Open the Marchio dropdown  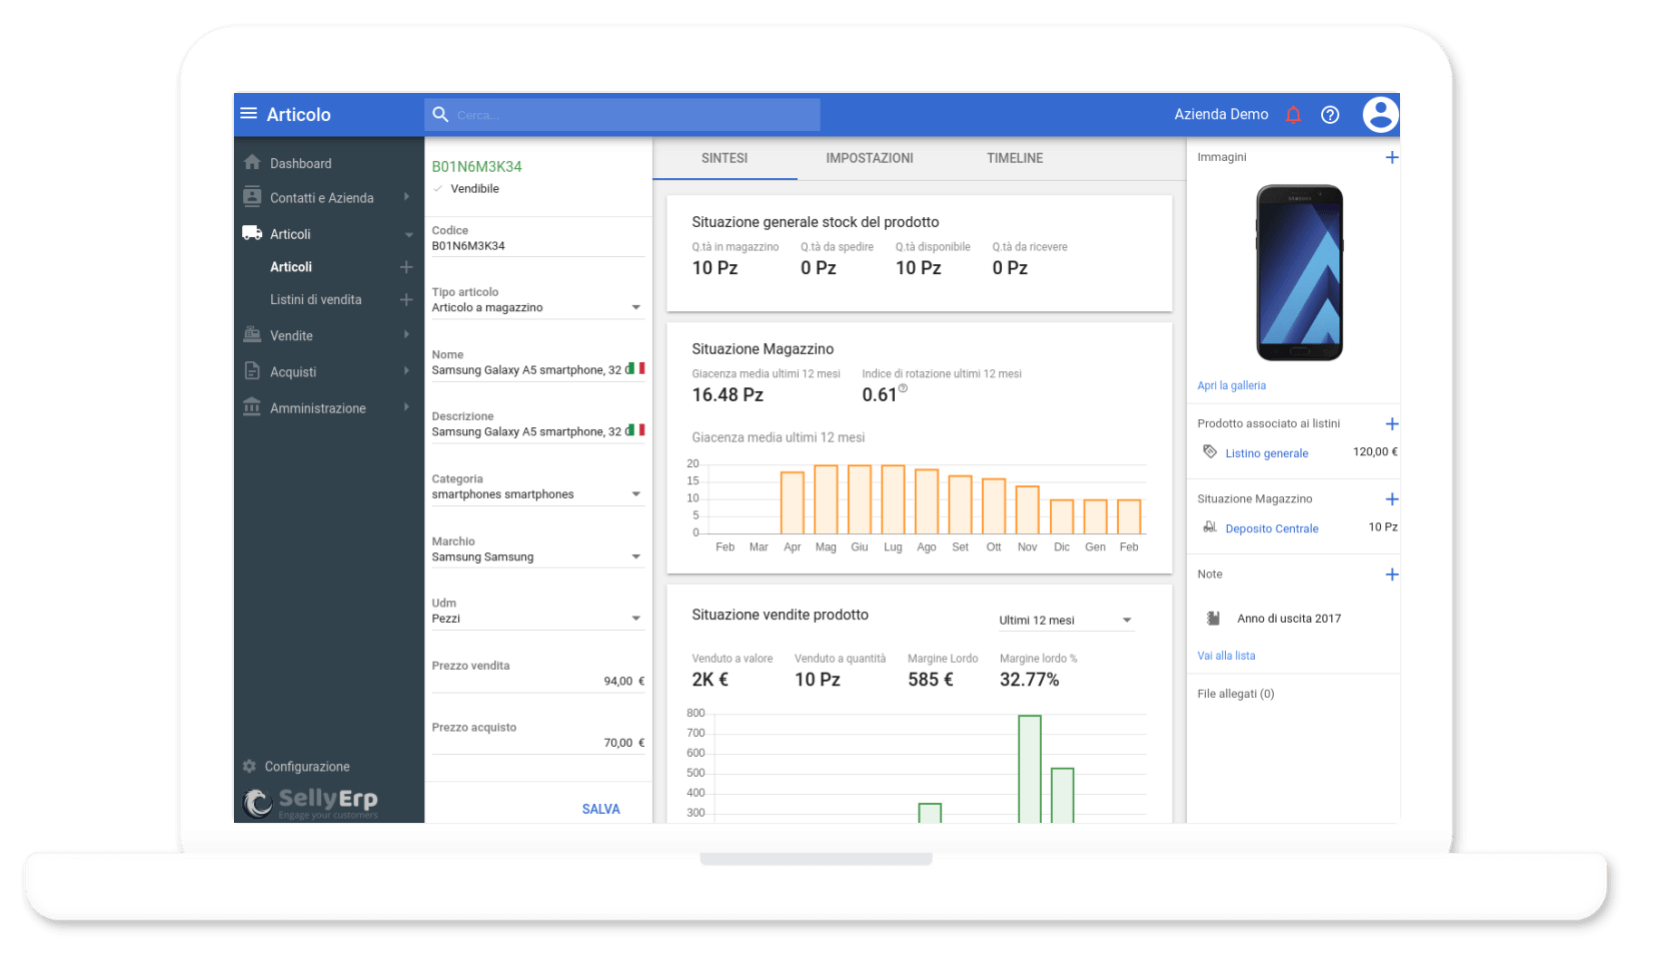click(636, 556)
